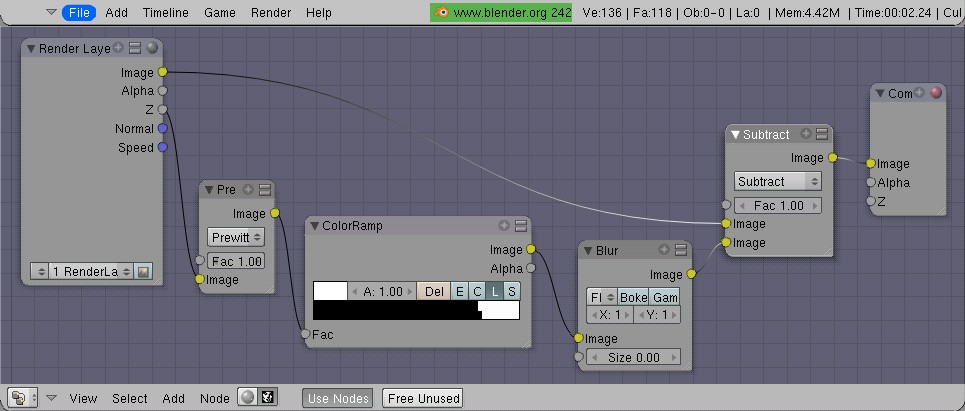Select E interpolation on ColorRamp
This screenshot has width=965, height=411.
click(459, 291)
